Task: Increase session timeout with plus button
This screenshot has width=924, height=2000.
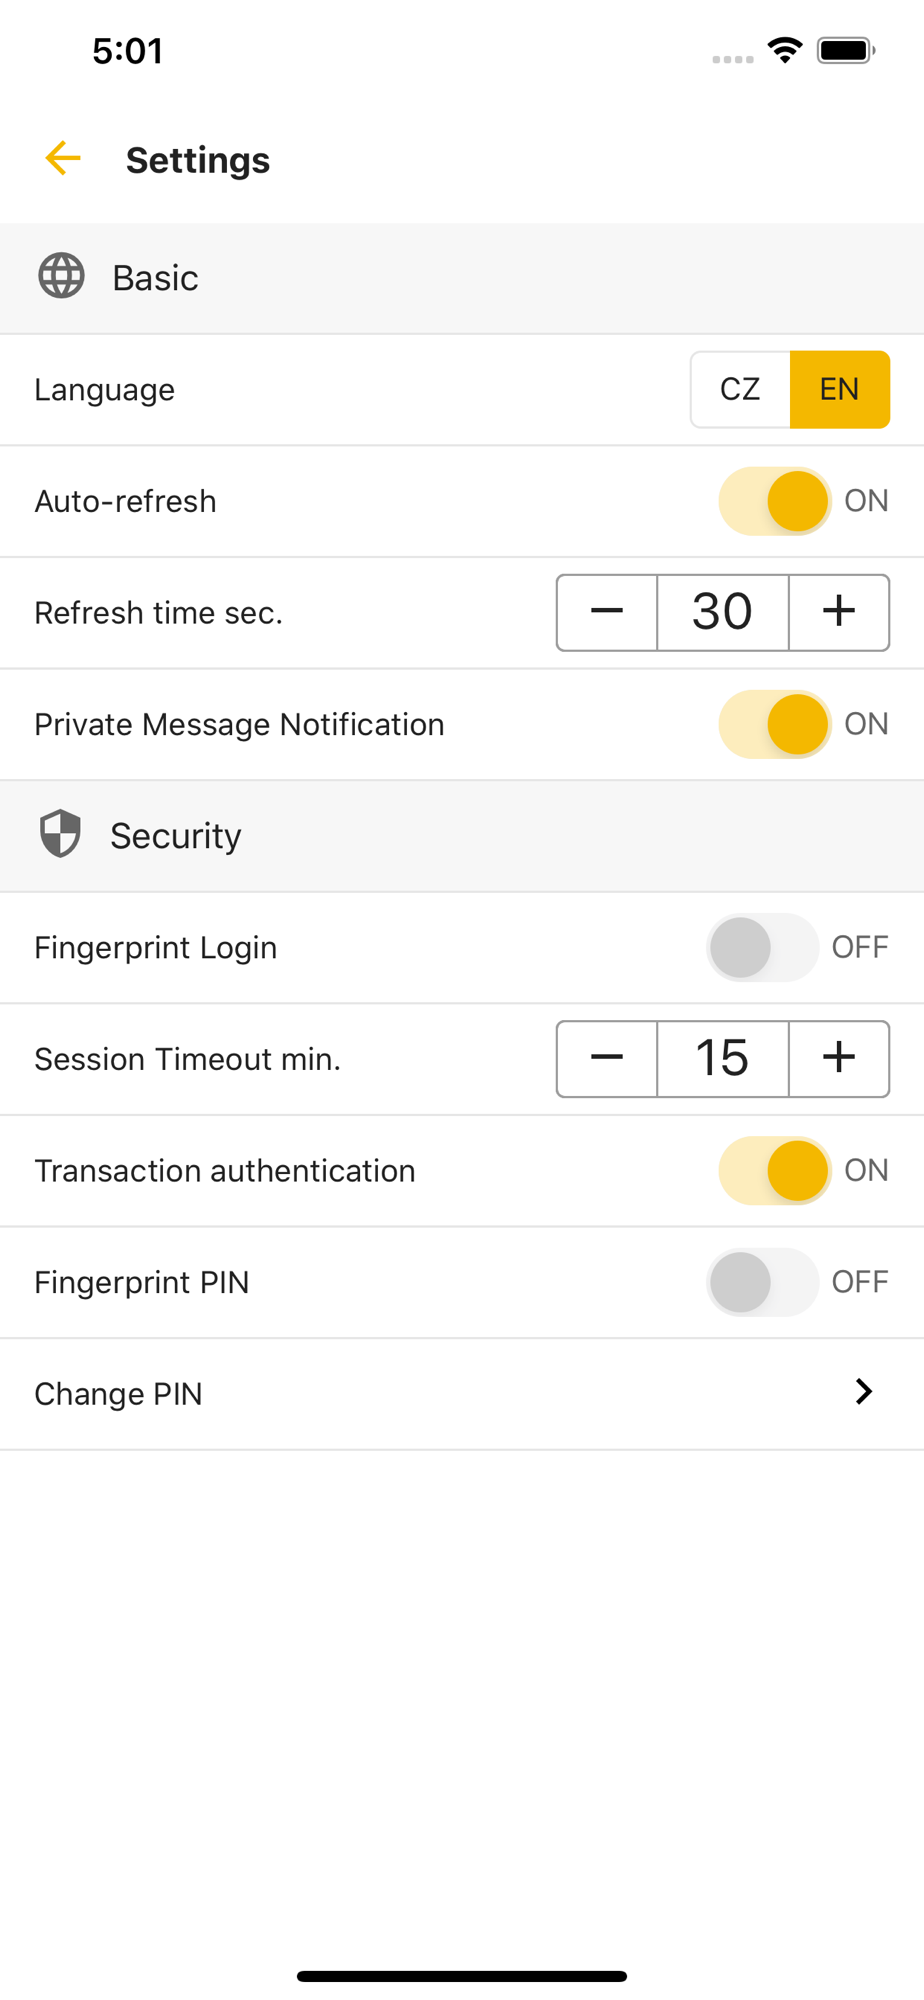Action: click(839, 1058)
